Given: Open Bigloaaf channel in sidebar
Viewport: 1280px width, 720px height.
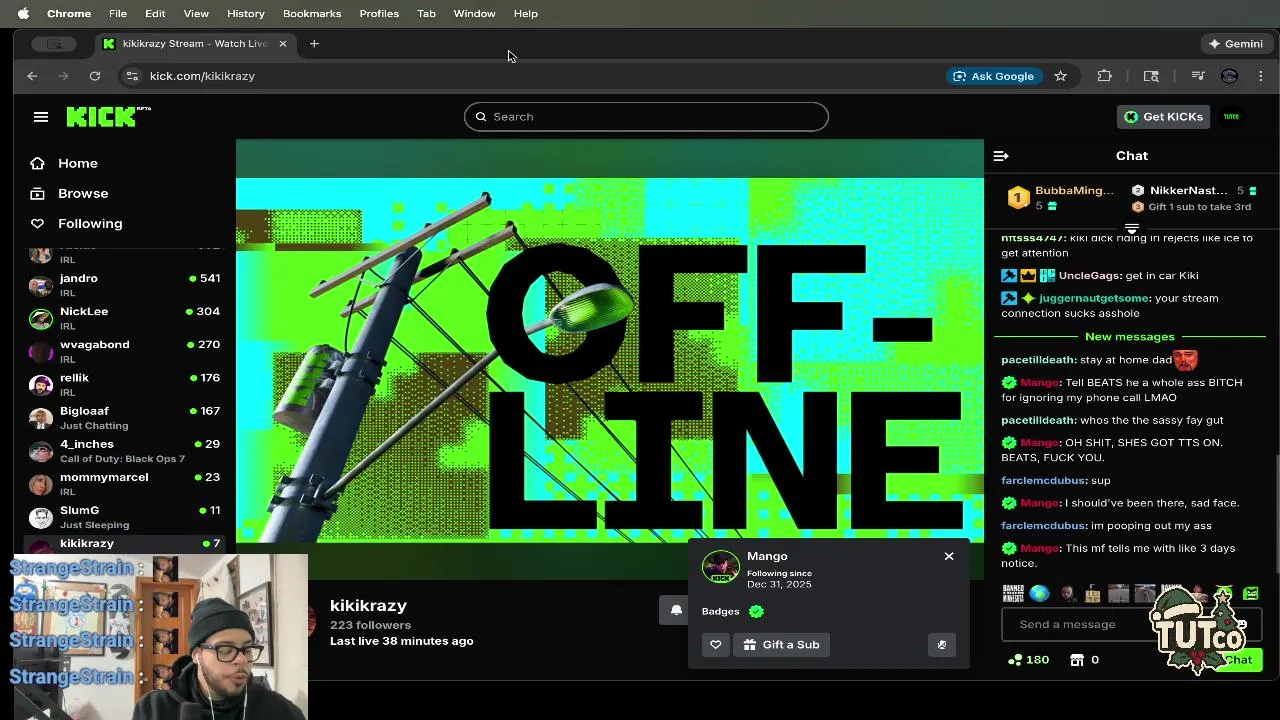Looking at the screenshot, I should coord(125,417).
